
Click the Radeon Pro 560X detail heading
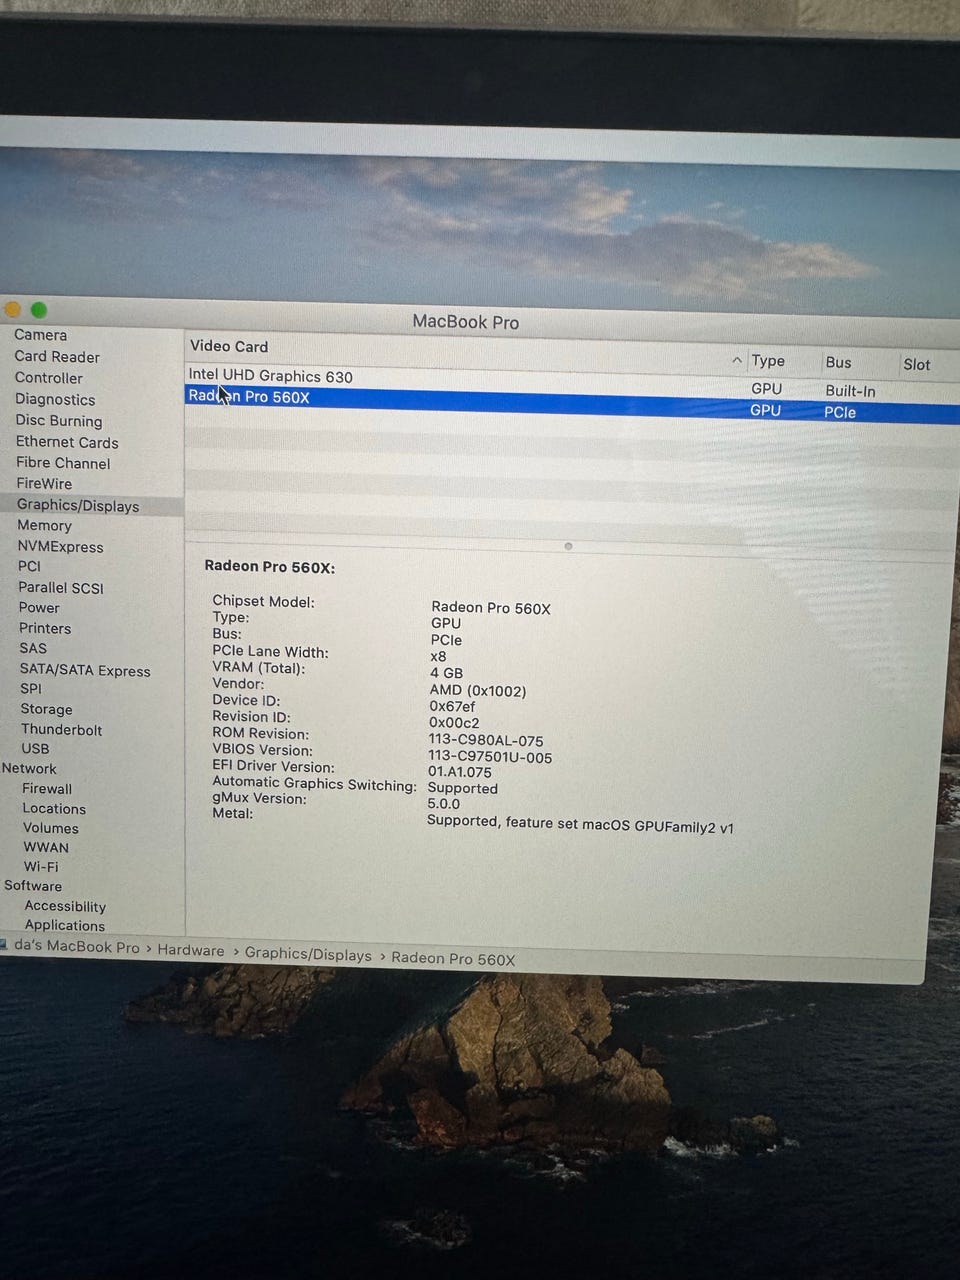coord(270,567)
